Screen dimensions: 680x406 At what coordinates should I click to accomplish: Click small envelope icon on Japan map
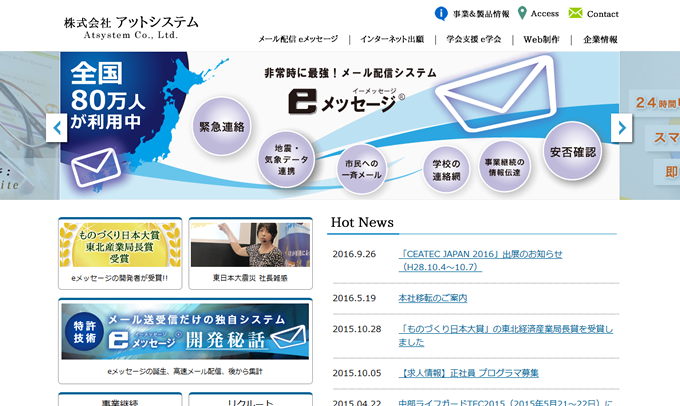click(96, 167)
